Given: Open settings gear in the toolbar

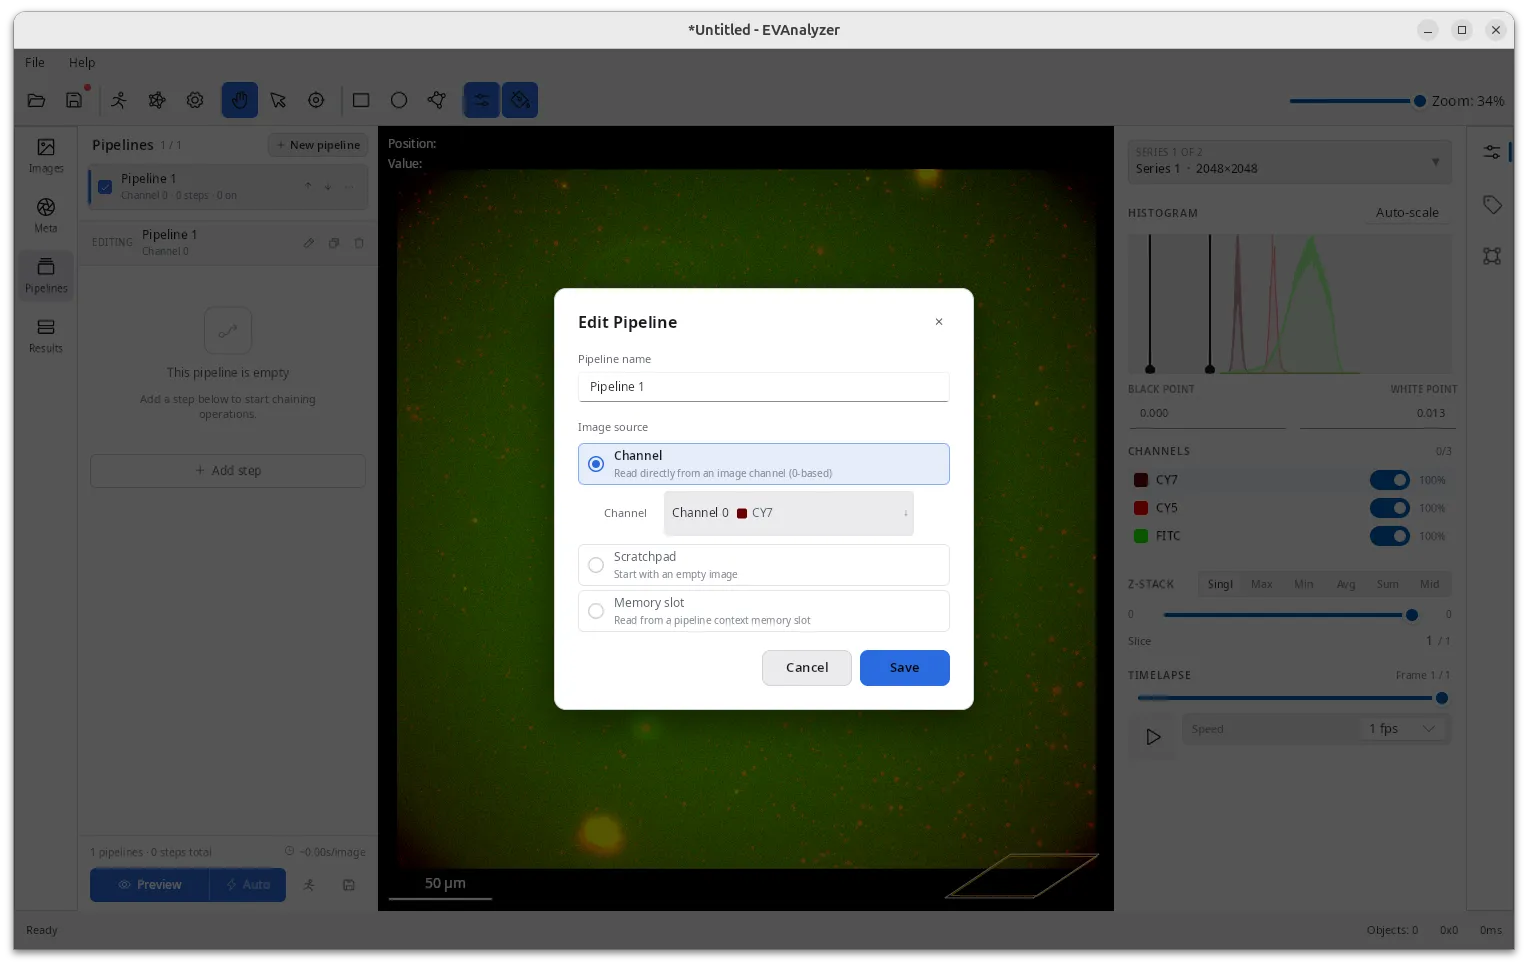Looking at the screenshot, I should [195, 100].
